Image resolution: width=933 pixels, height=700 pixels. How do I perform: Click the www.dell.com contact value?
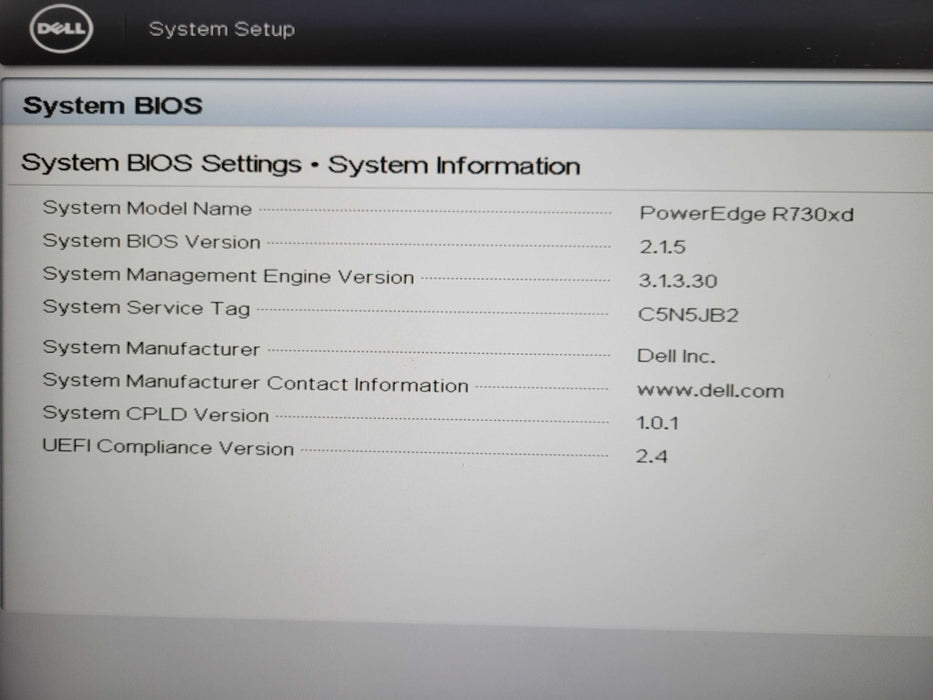(x=710, y=390)
